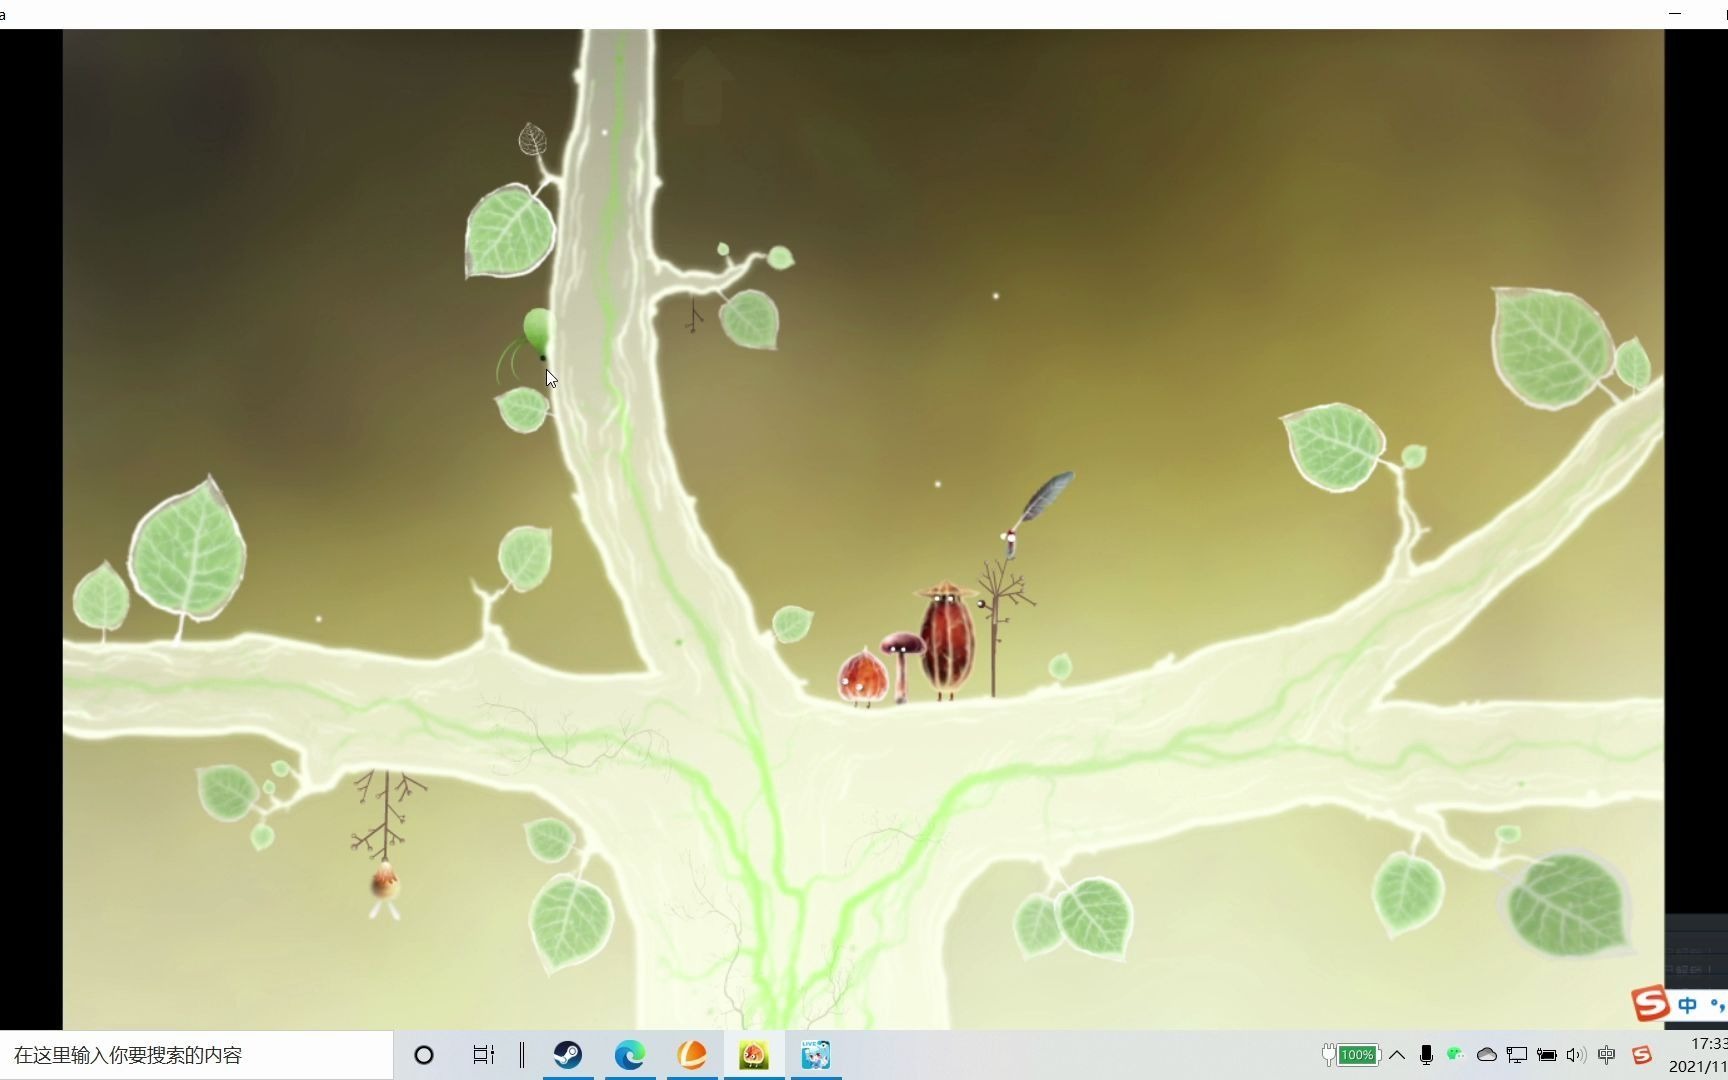Minimize the game window
This screenshot has width=1728, height=1080.
coord(1675,14)
